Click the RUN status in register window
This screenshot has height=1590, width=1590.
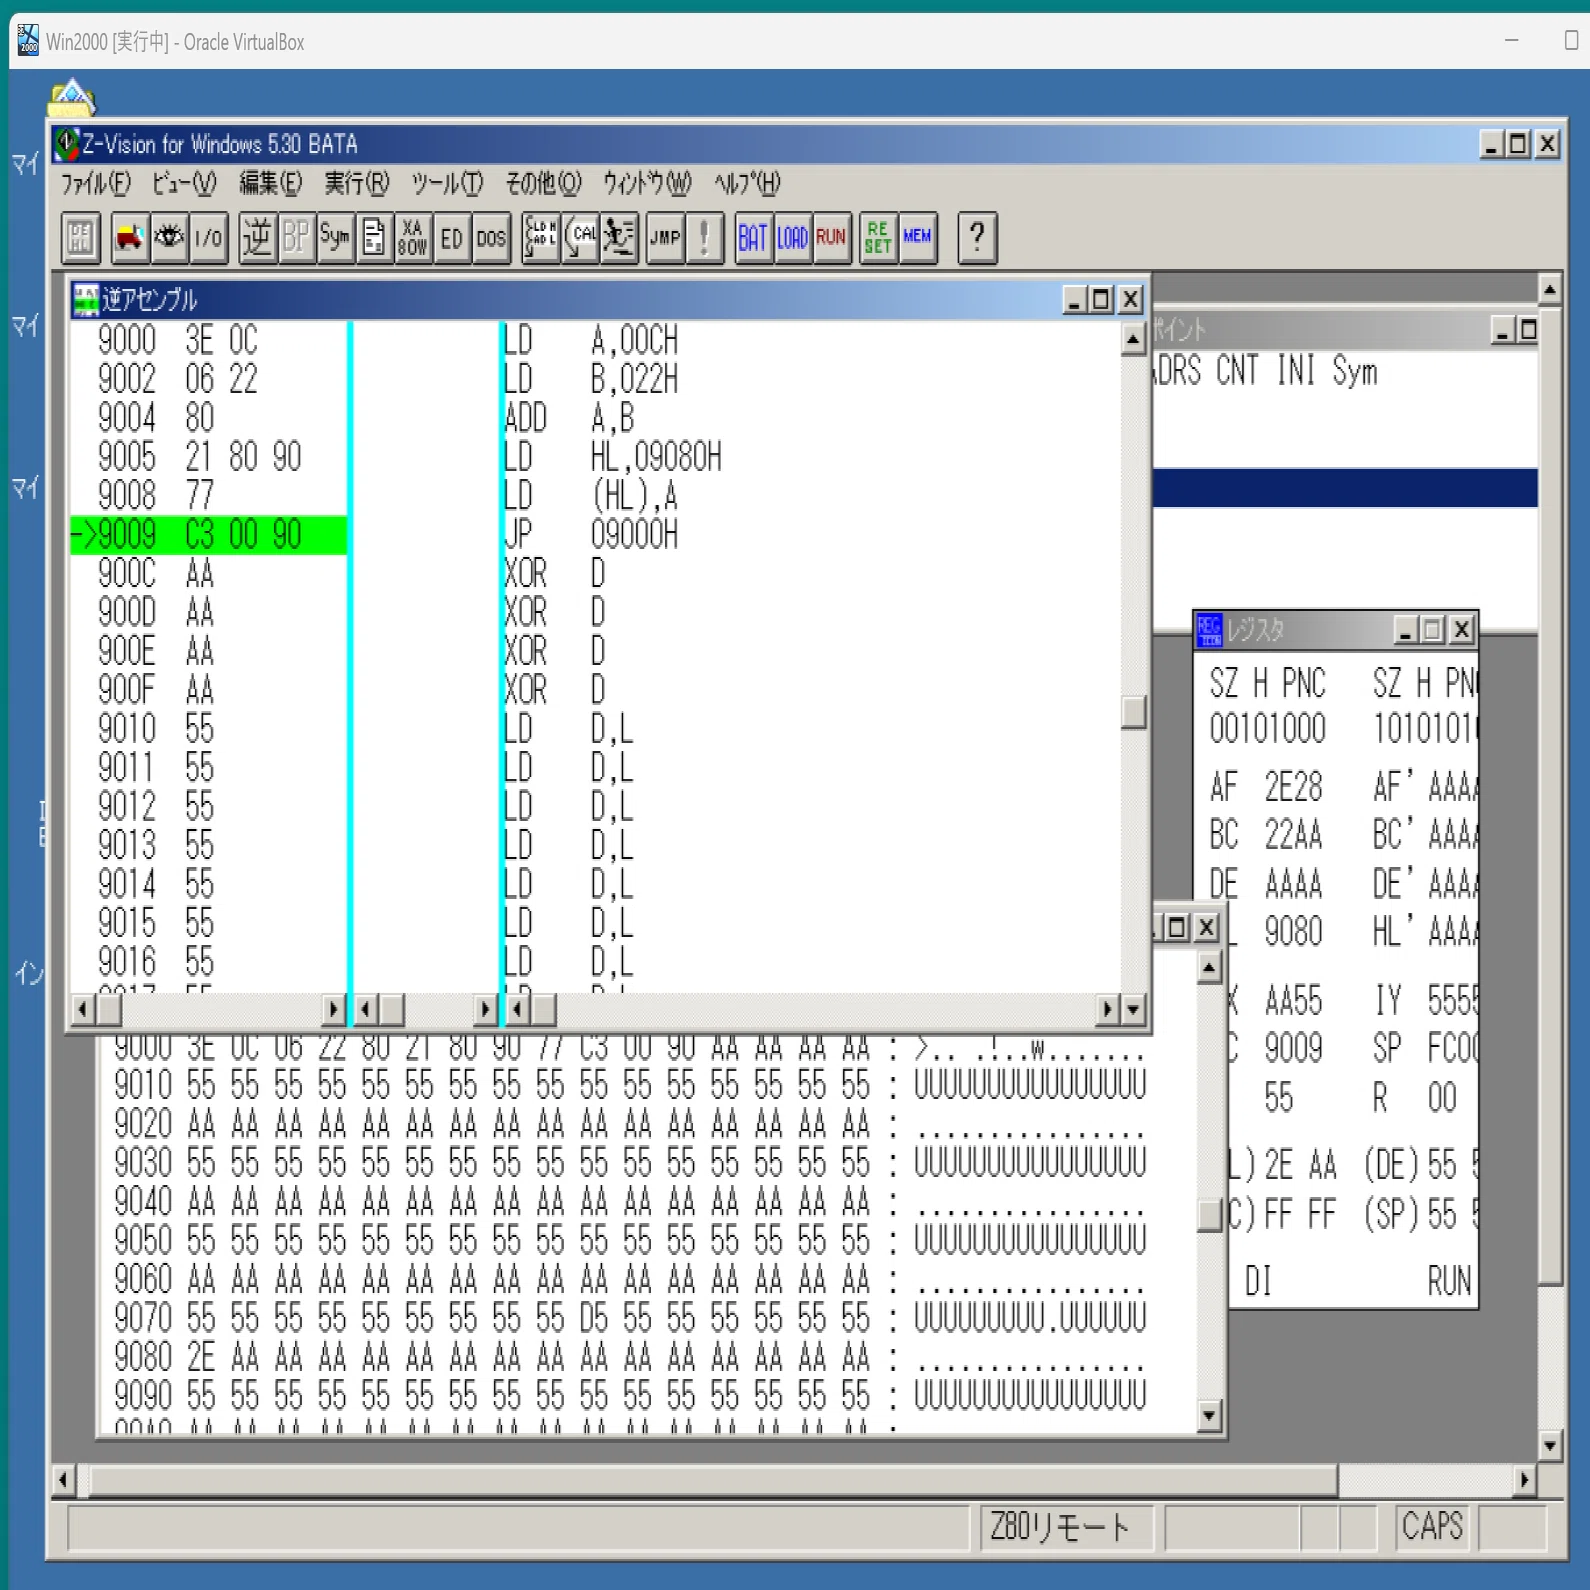(x=1449, y=1281)
